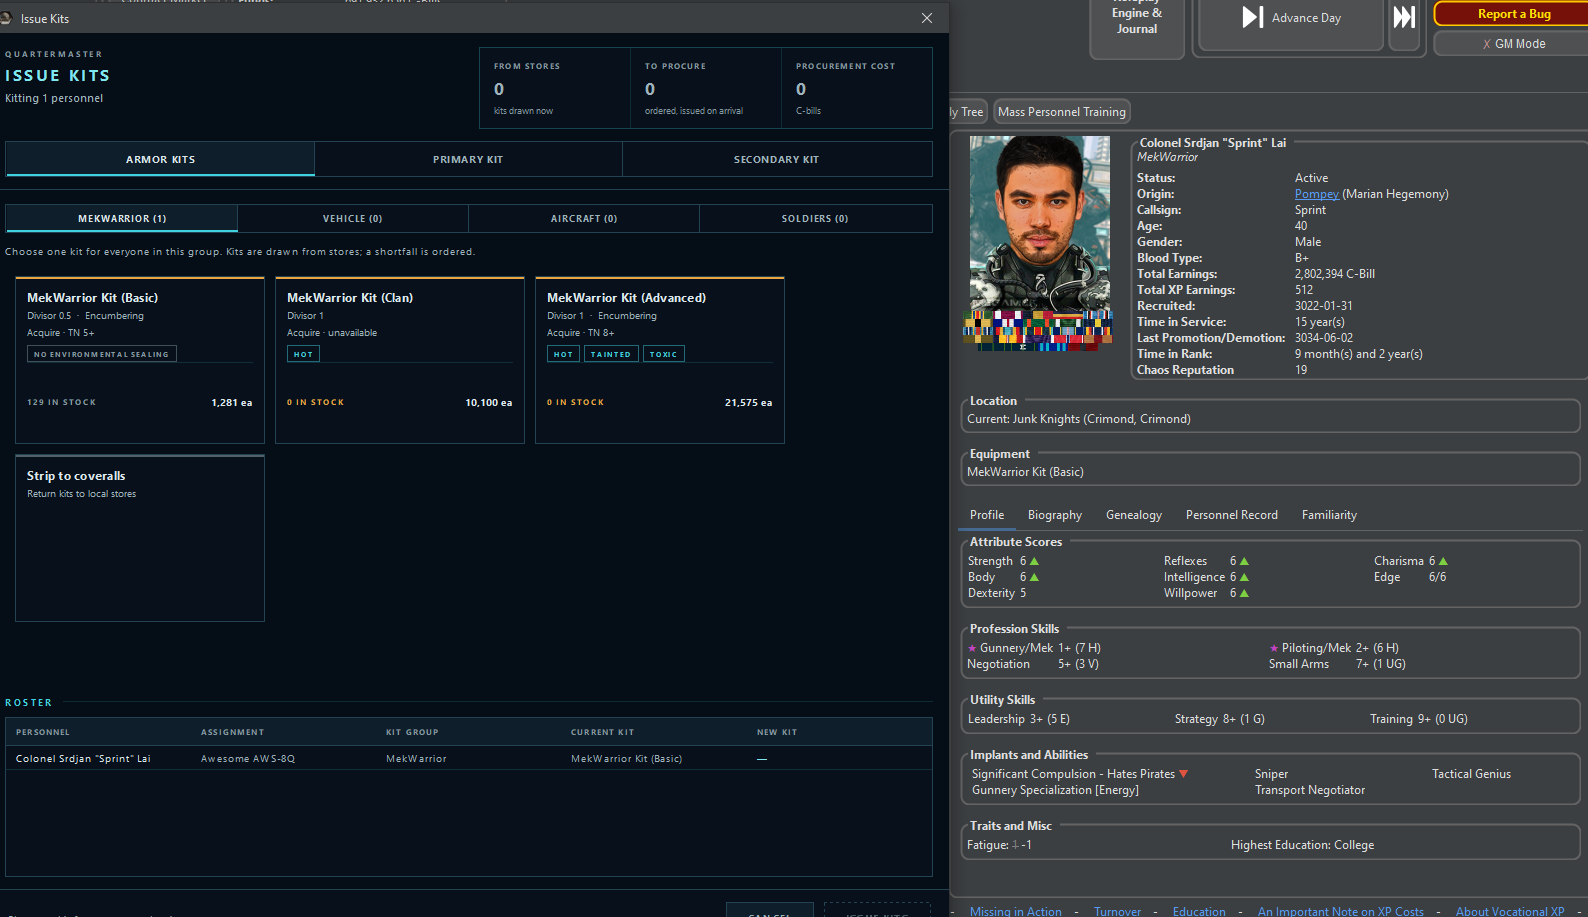Screen dimensions: 1588x917
Task: Click the No Environmental Sealing tag
Action: 102,354
